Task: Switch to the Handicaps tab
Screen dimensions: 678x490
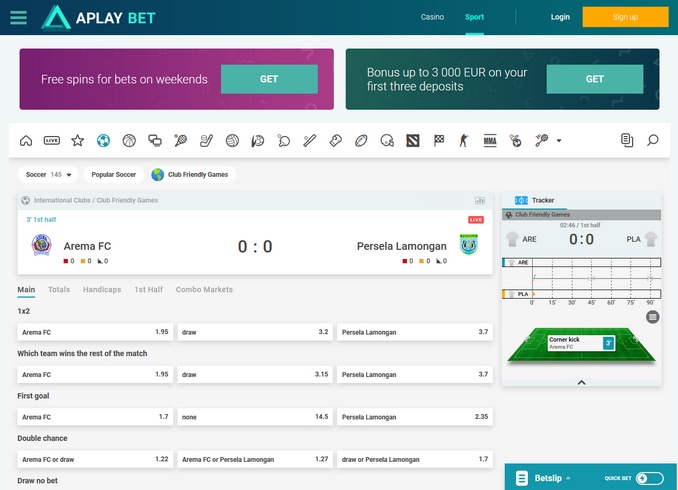Action: [102, 289]
